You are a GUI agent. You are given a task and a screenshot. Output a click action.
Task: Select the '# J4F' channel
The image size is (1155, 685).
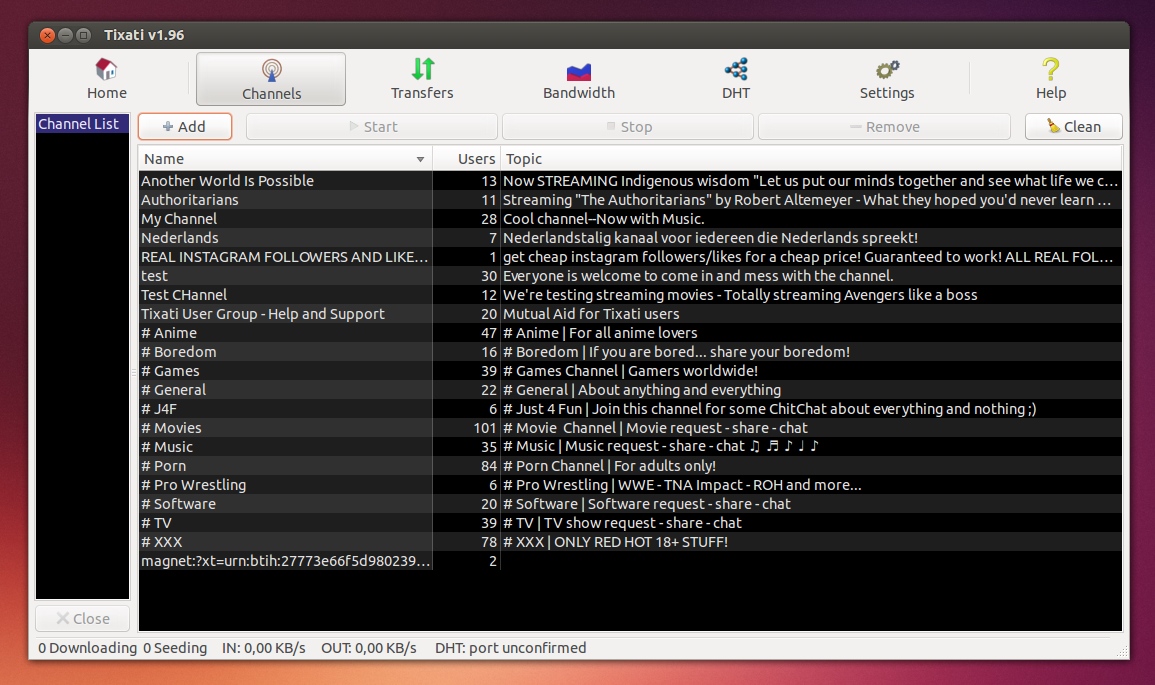[x=630, y=409]
